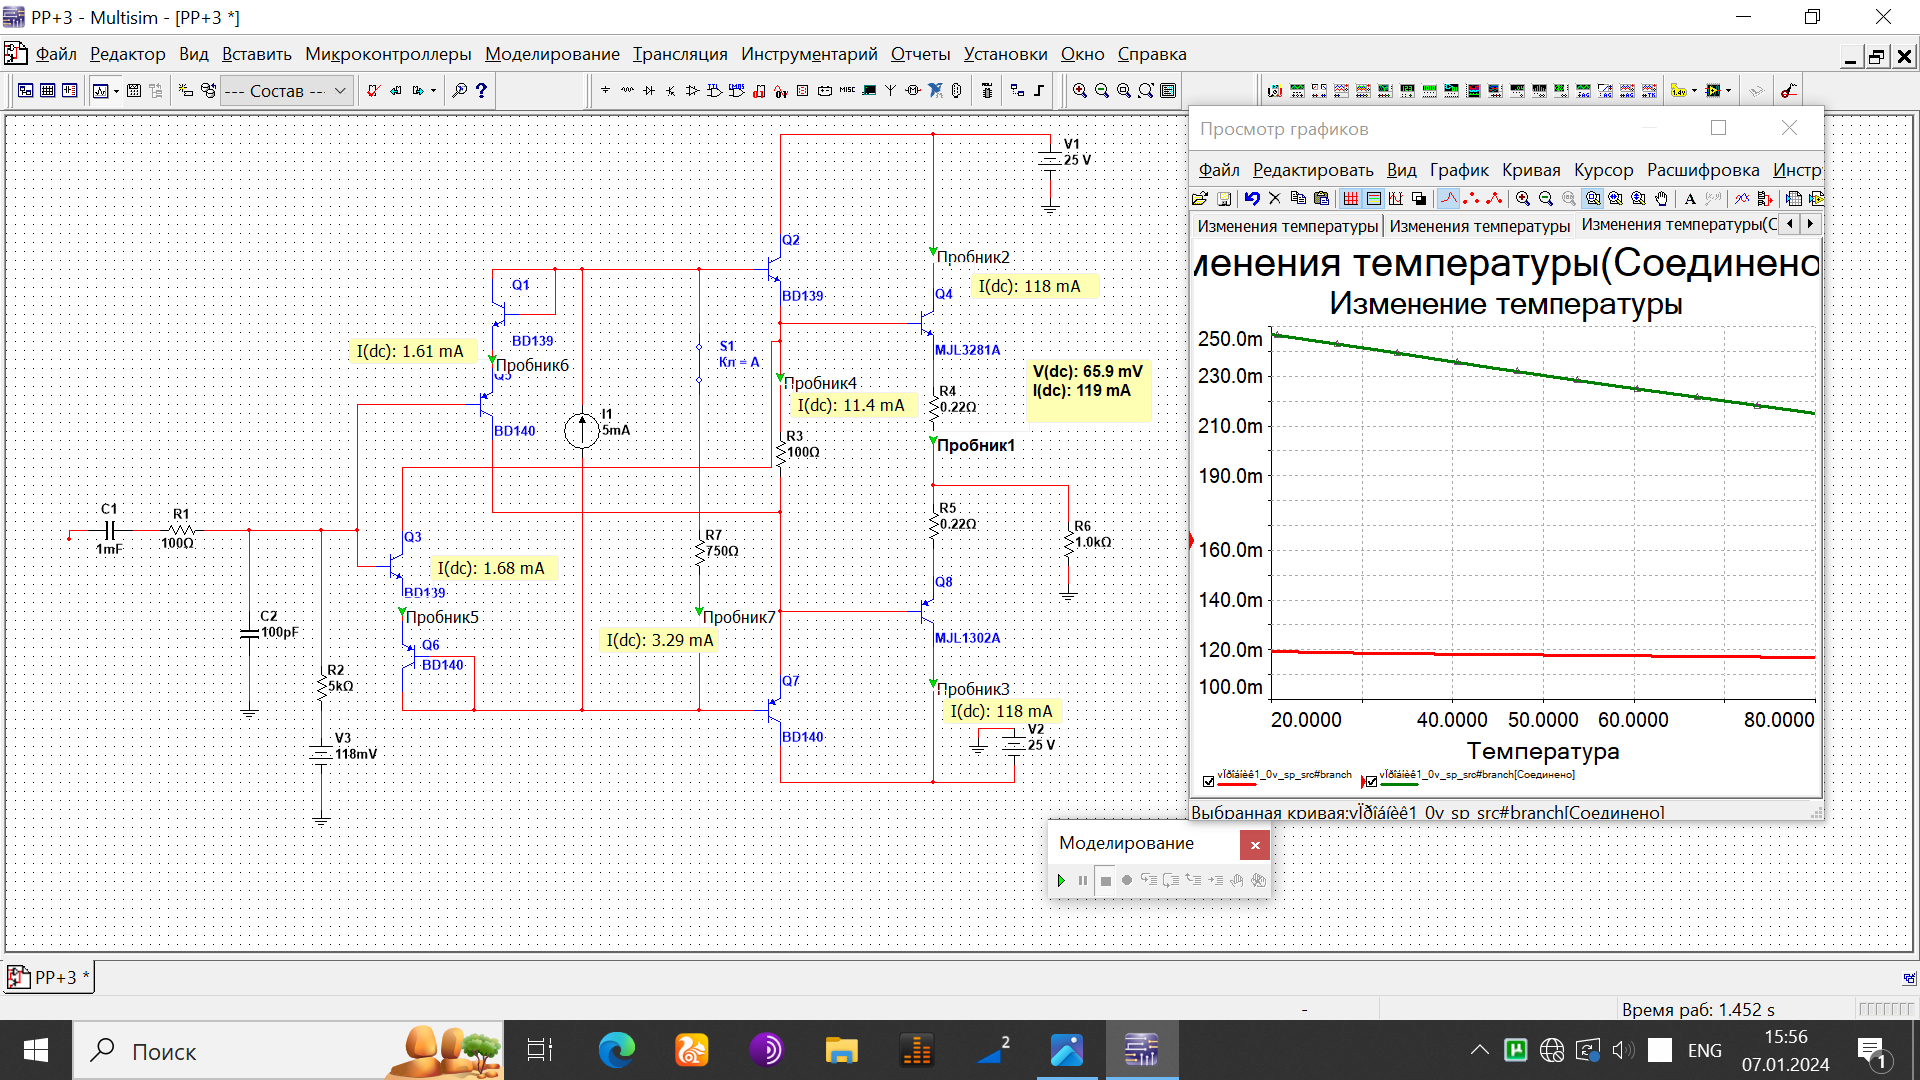The height and width of the screenshot is (1080, 1920).
Task: Open the Курсор menu in Grapher
Action: (1604, 170)
